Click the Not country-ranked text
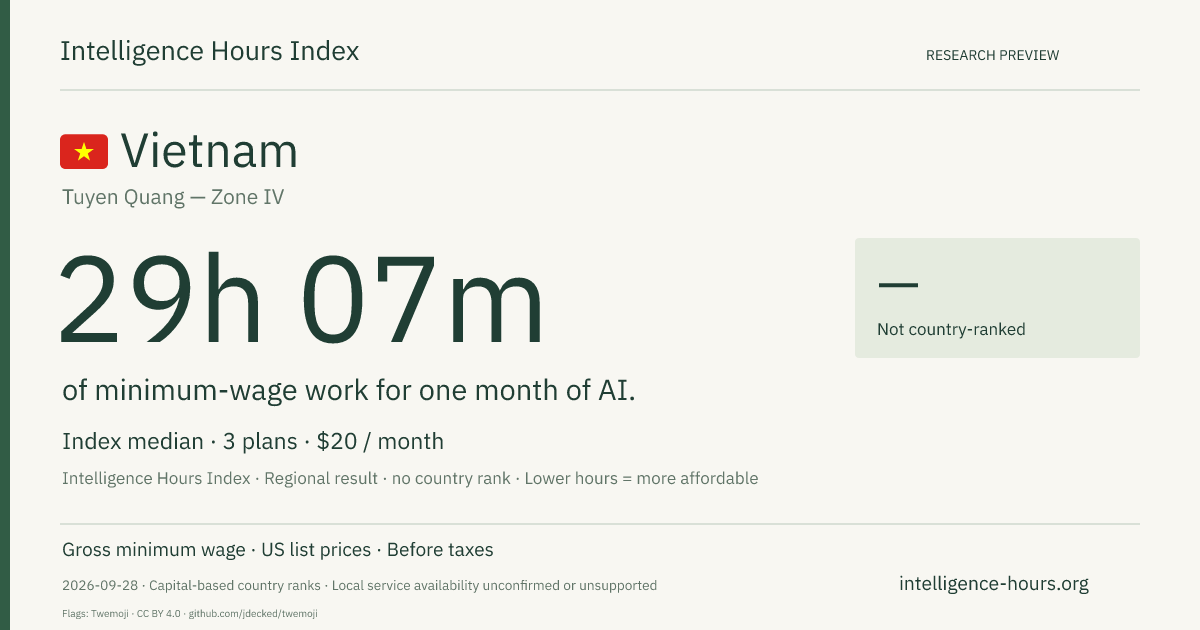Image resolution: width=1200 pixels, height=630 pixels. [951, 329]
